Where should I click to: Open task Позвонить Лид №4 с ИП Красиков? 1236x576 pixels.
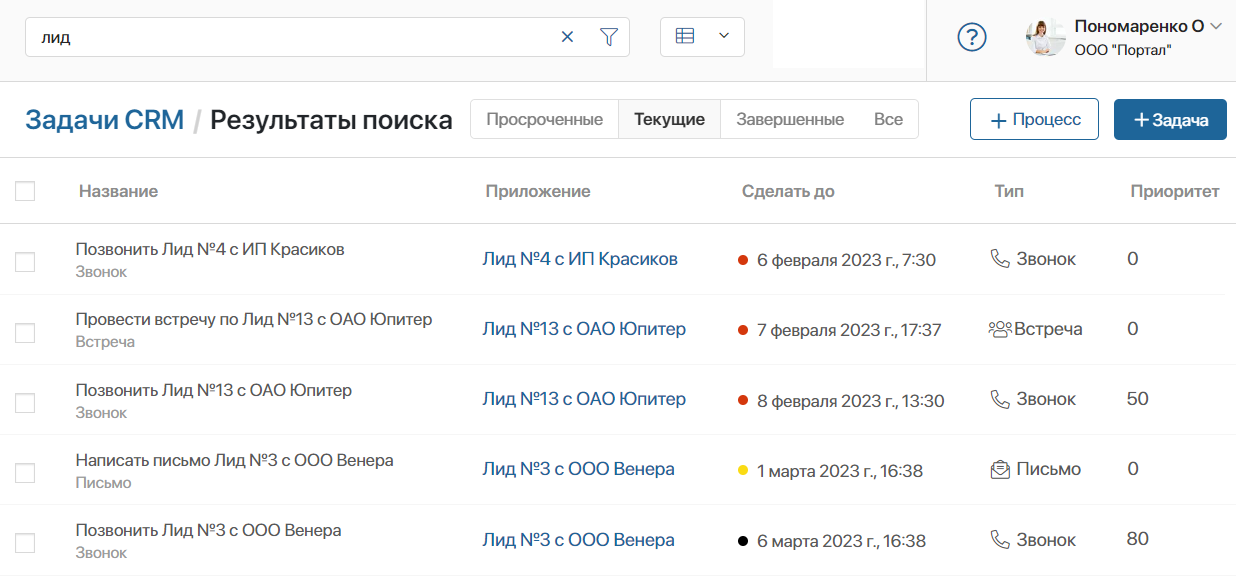[210, 249]
